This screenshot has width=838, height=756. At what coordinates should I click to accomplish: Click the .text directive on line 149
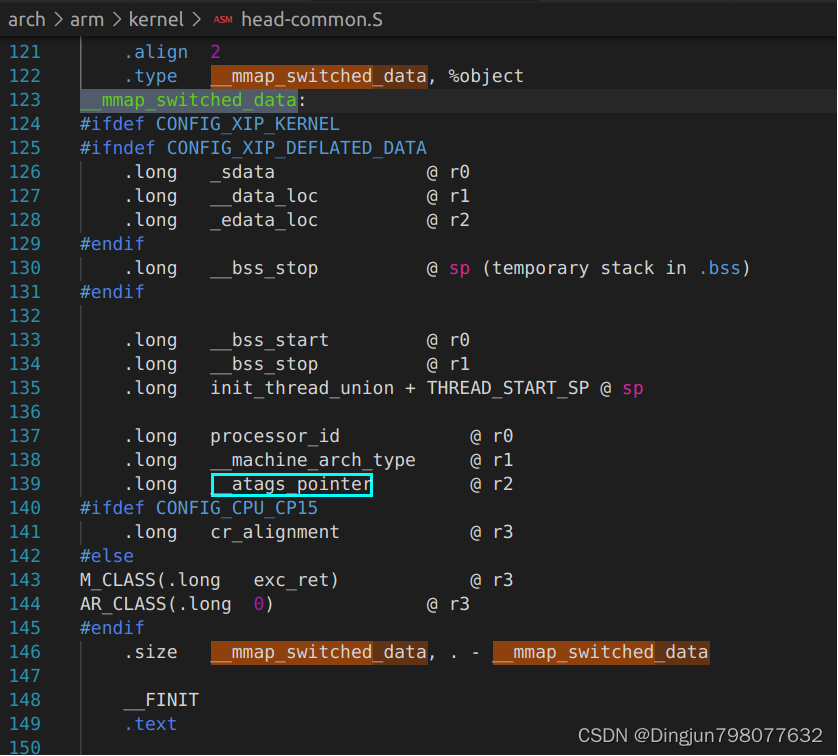150,723
